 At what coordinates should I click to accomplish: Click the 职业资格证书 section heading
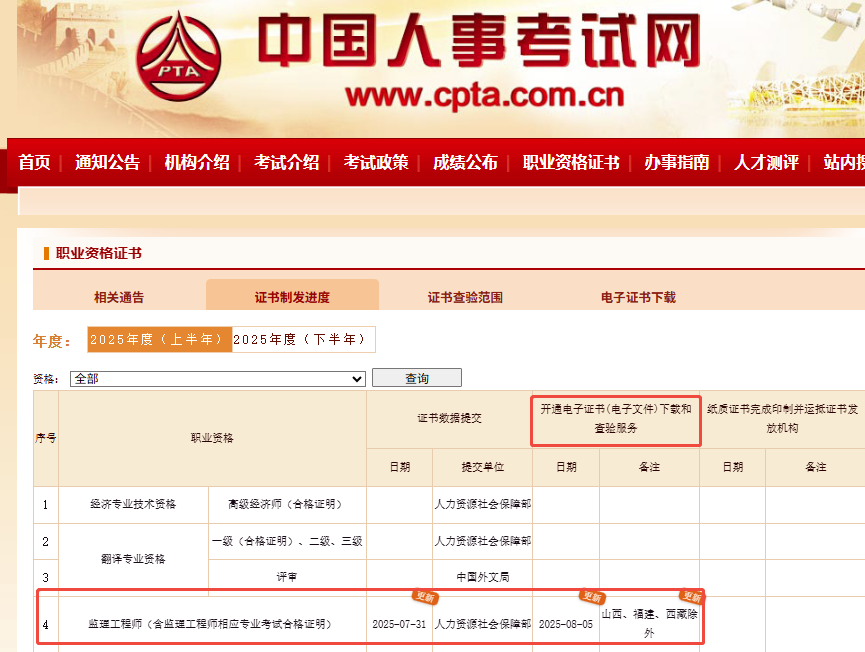[99, 253]
